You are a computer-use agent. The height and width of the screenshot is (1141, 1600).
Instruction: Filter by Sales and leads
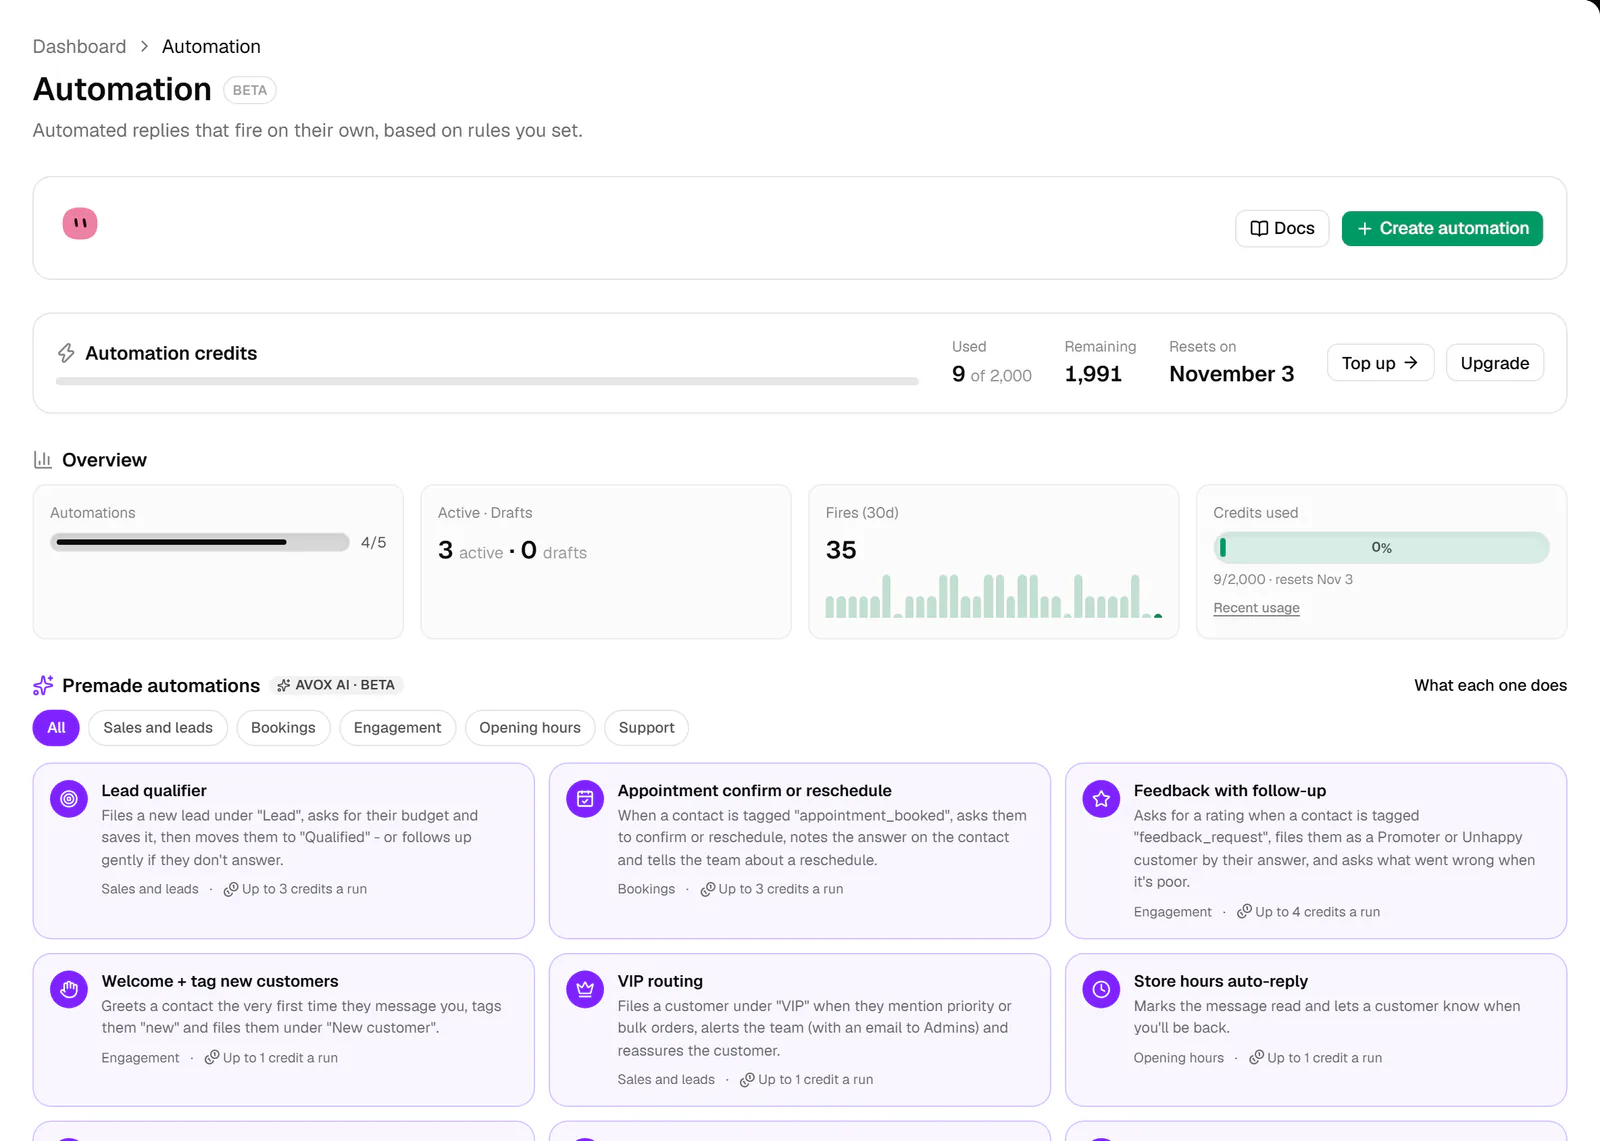coord(158,728)
